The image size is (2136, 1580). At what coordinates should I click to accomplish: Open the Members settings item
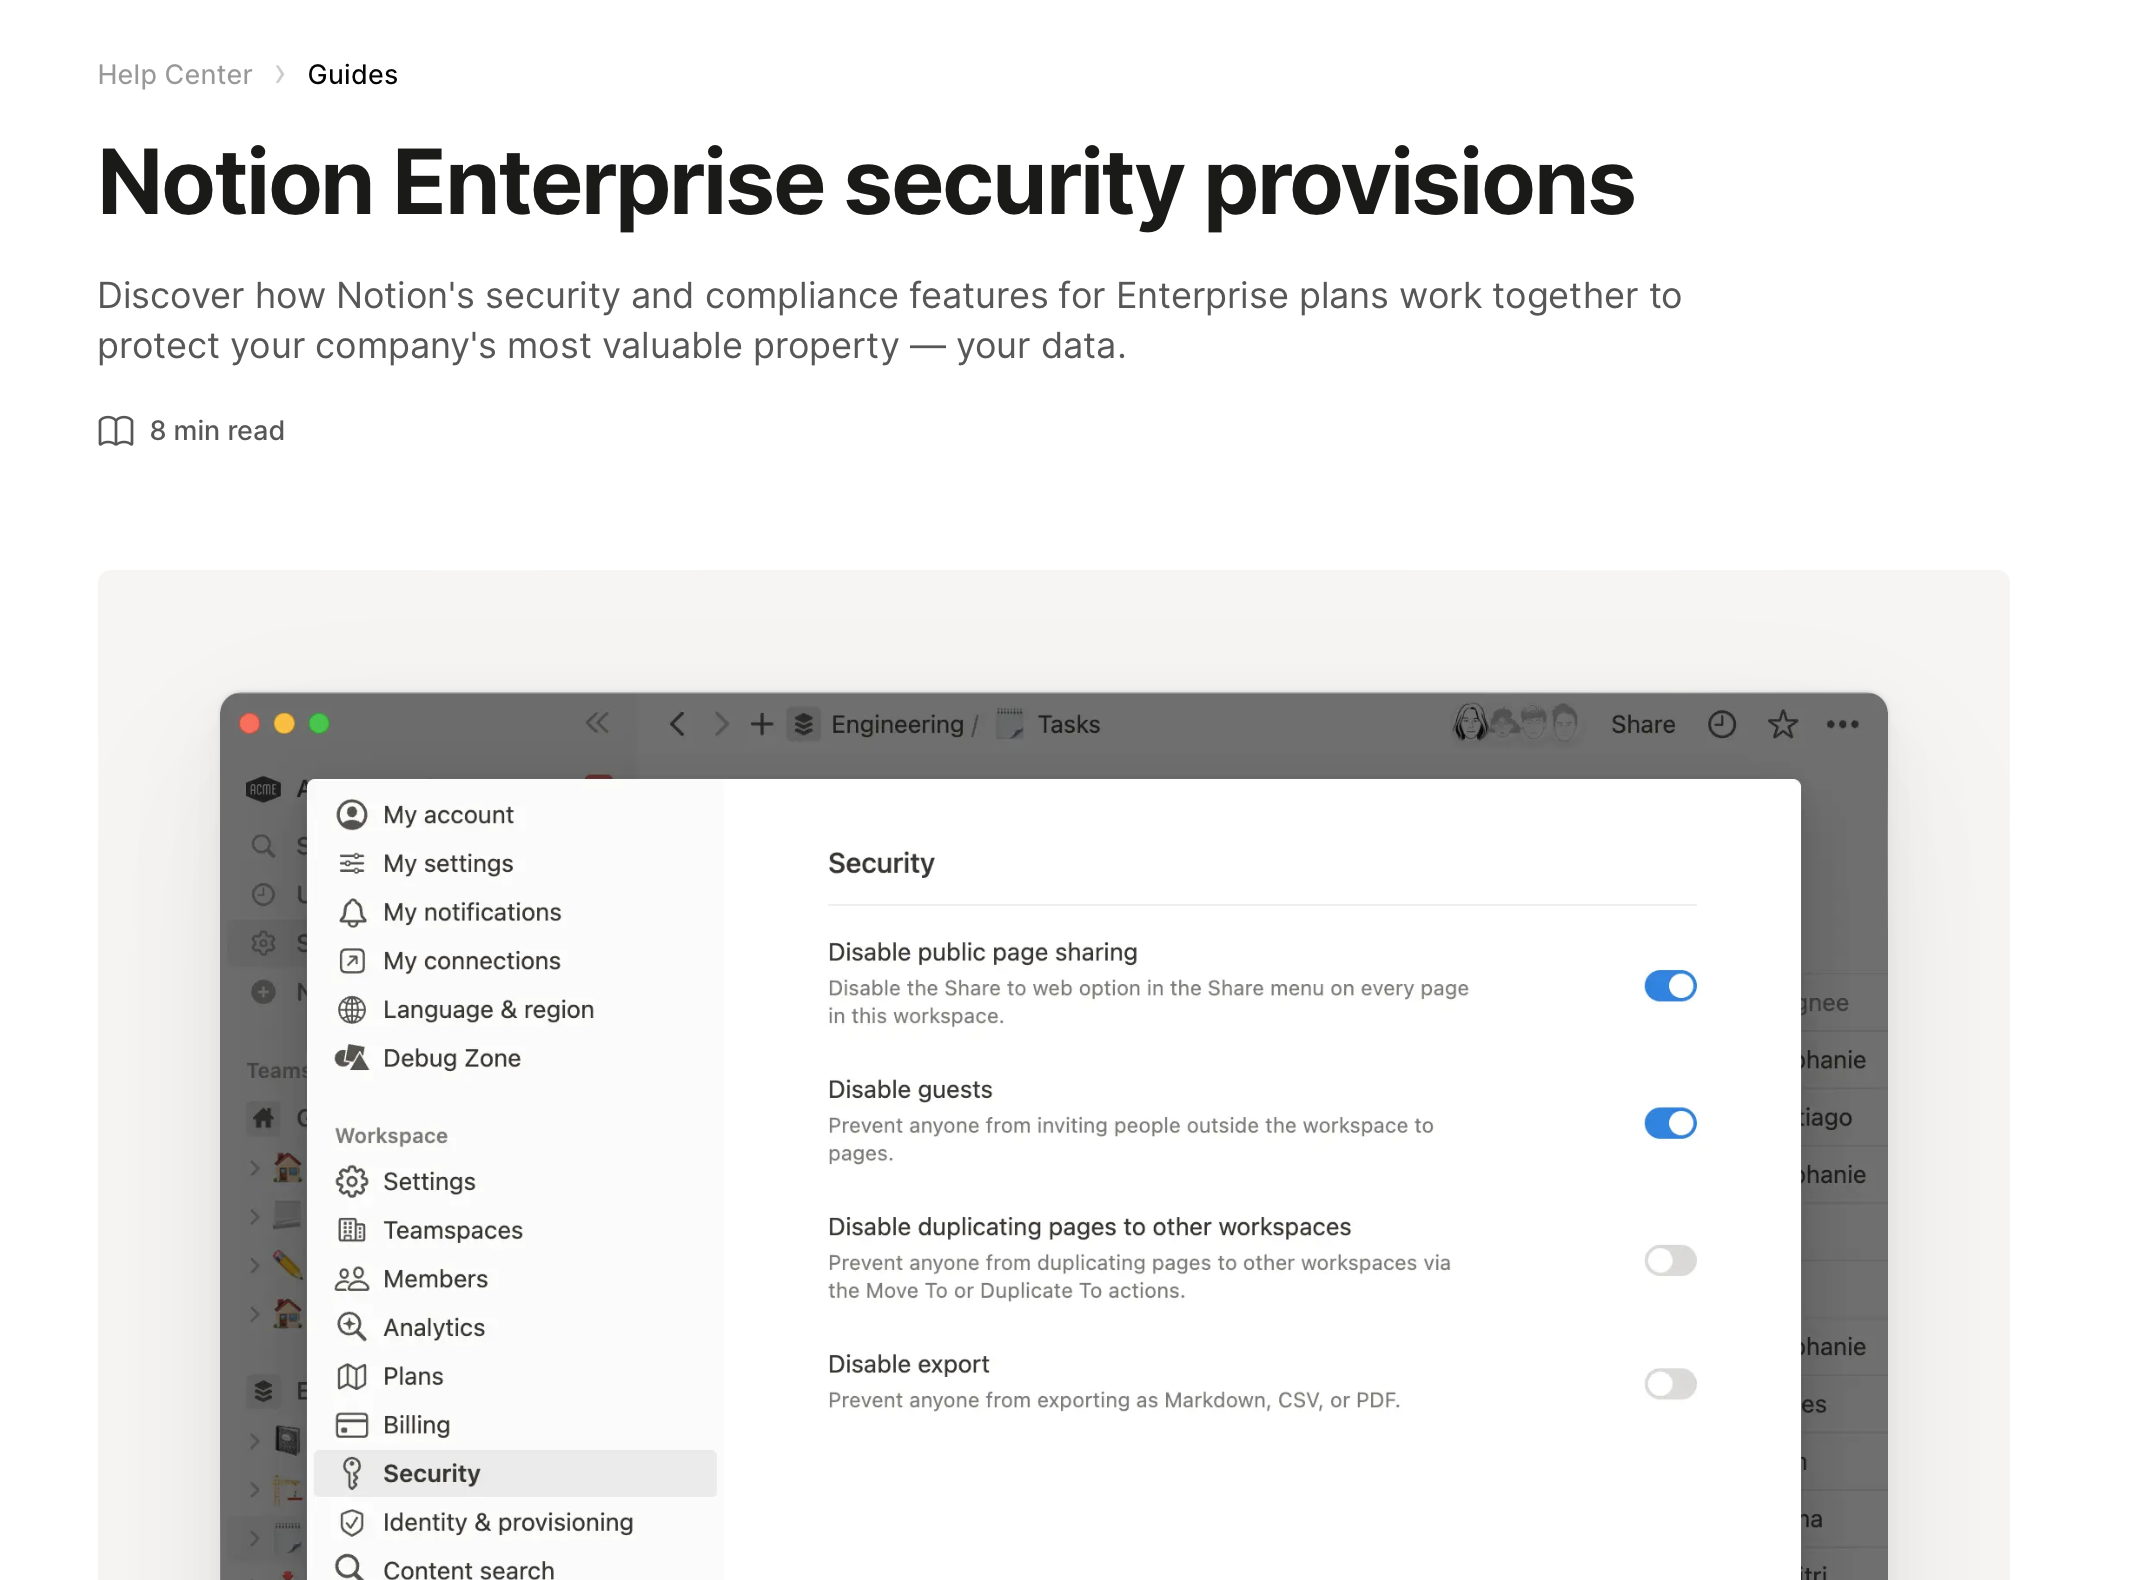pos(434,1279)
